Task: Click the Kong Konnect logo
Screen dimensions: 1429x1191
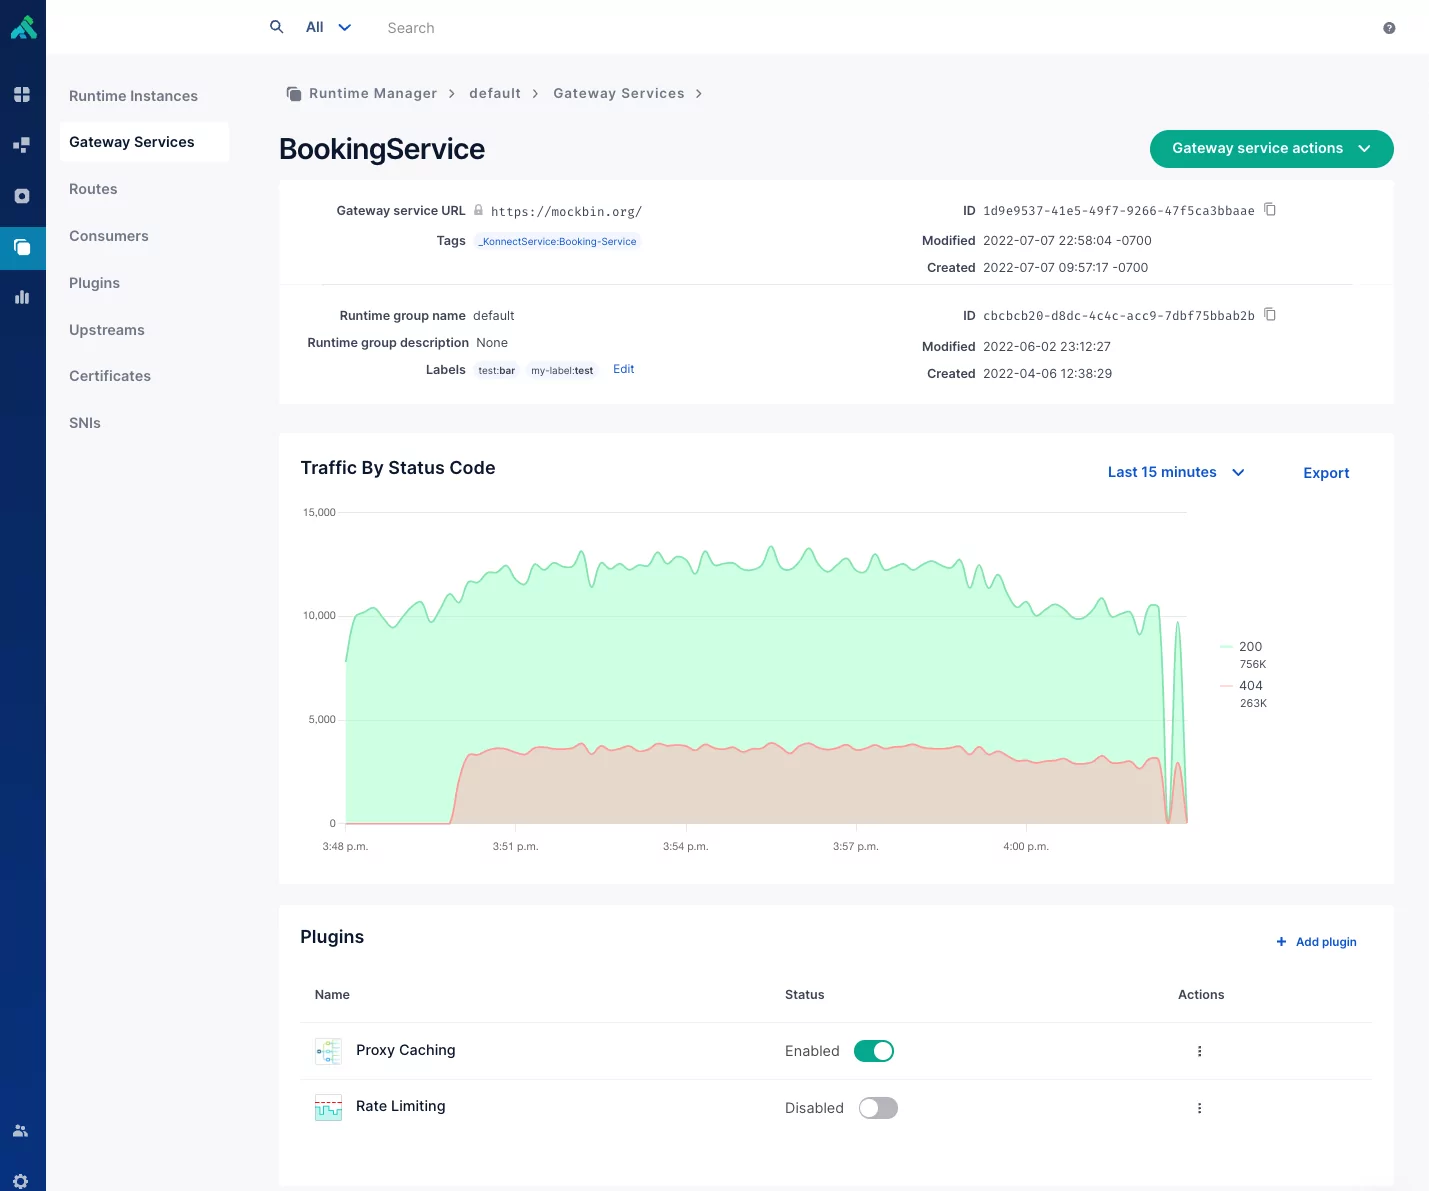Action: click(23, 27)
